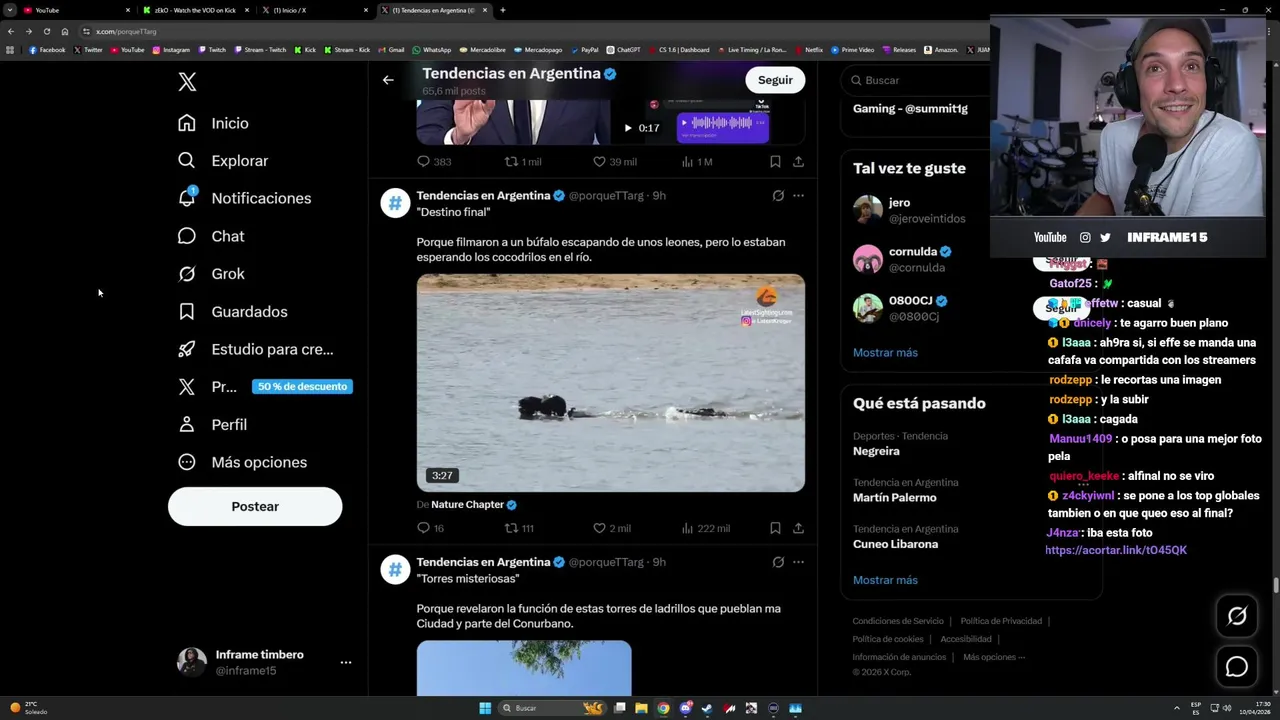Show more under Qué está pasando
This screenshot has height=720, width=1280.
[885, 580]
